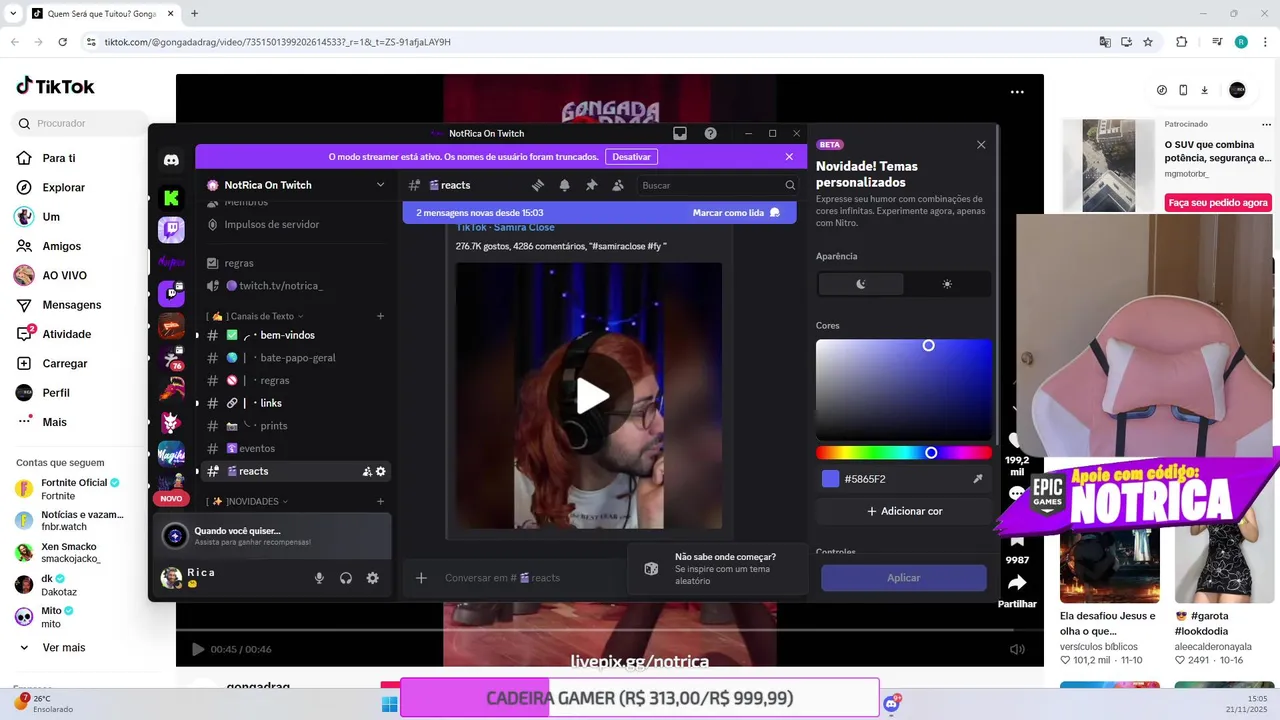Click Aplicar theme button
Screen dimensions: 1280x720
click(x=904, y=578)
